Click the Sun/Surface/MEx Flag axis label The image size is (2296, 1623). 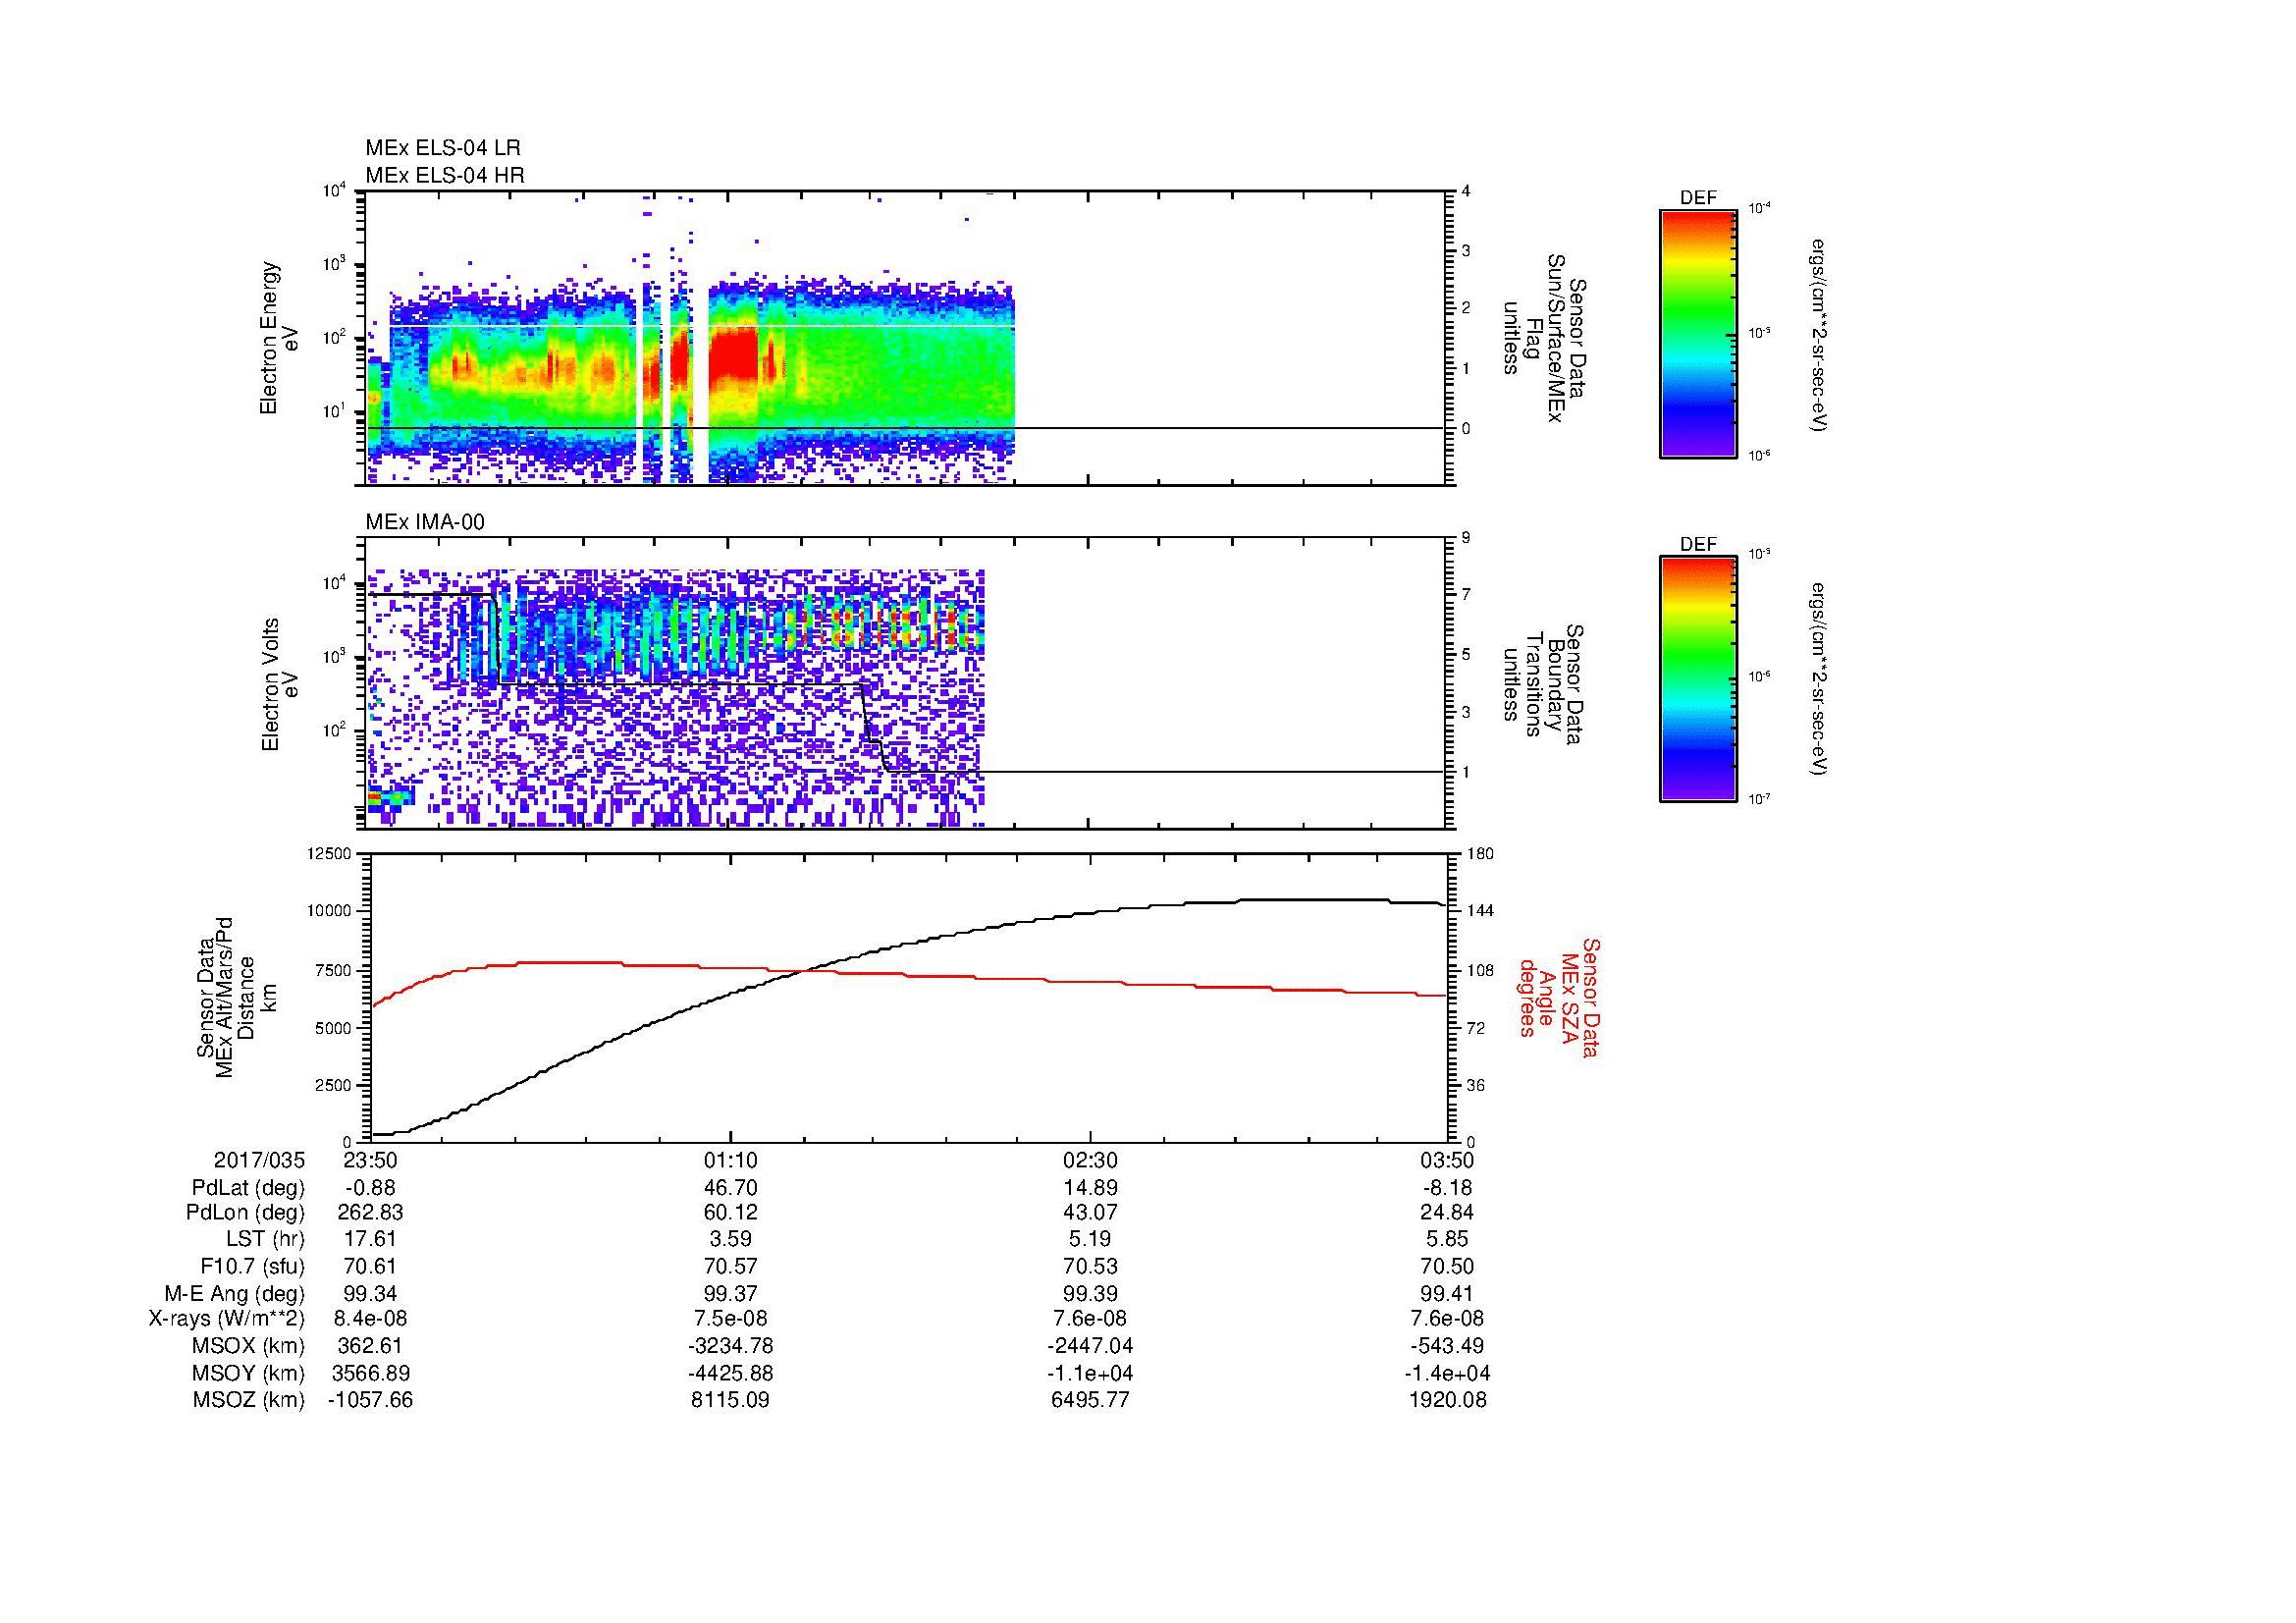(x=1543, y=338)
